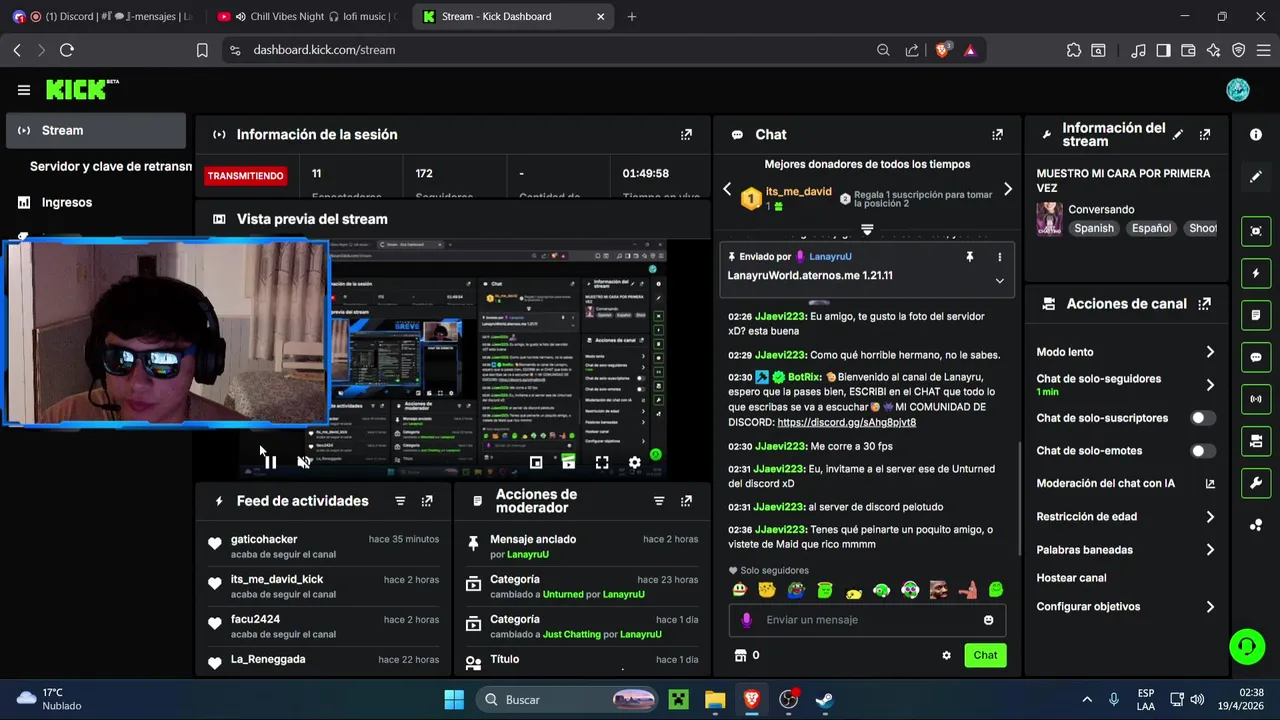
Task: Open the shop icon below message box
Action: point(741,656)
